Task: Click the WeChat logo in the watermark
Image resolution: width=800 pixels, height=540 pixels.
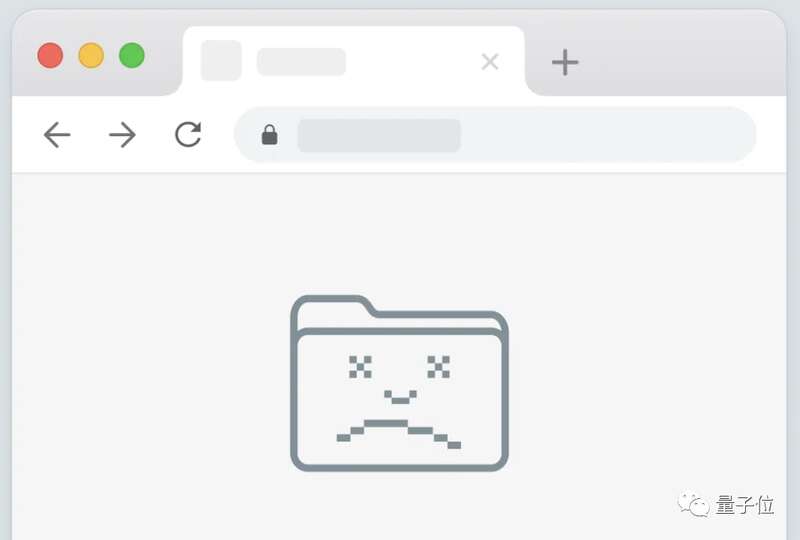Action: click(693, 505)
